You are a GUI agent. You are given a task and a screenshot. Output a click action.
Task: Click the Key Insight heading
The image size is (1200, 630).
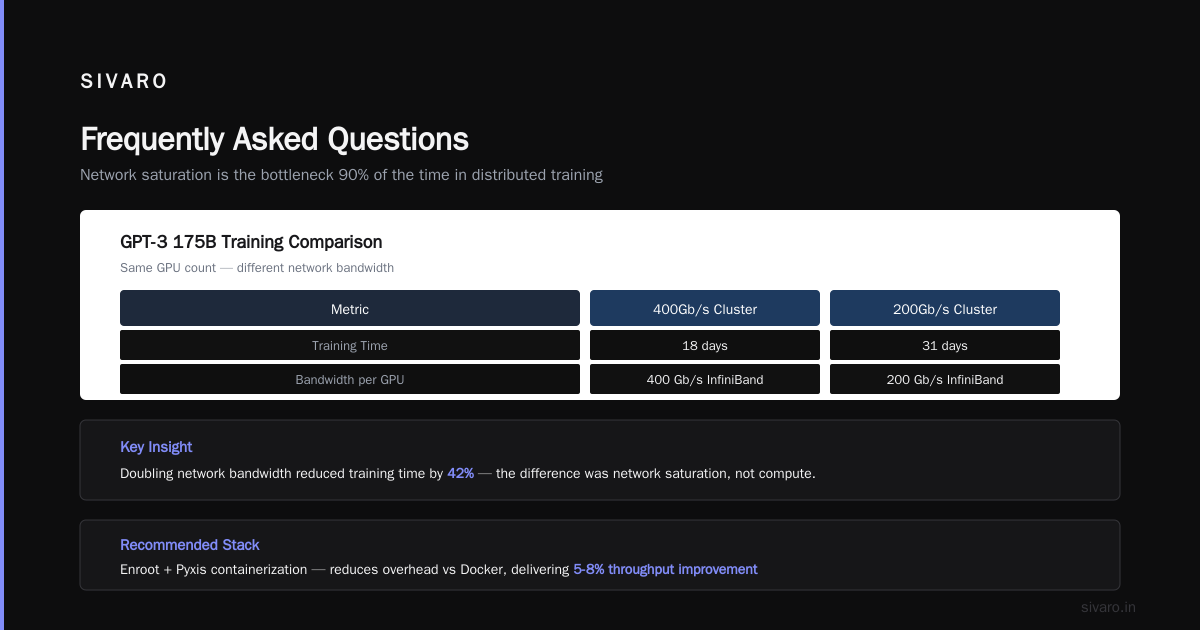point(156,447)
